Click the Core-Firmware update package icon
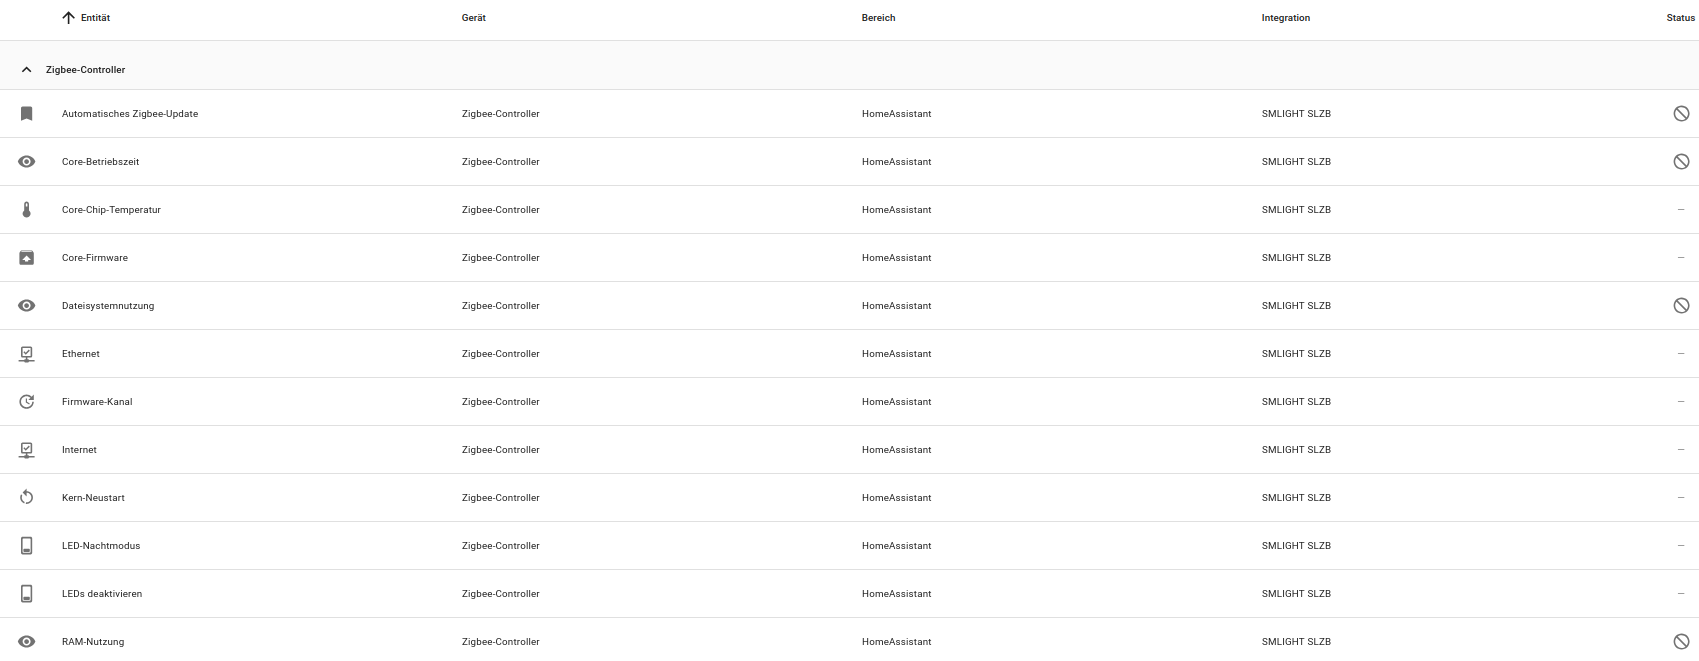The height and width of the screenshot is (661, 1699). 27,258
